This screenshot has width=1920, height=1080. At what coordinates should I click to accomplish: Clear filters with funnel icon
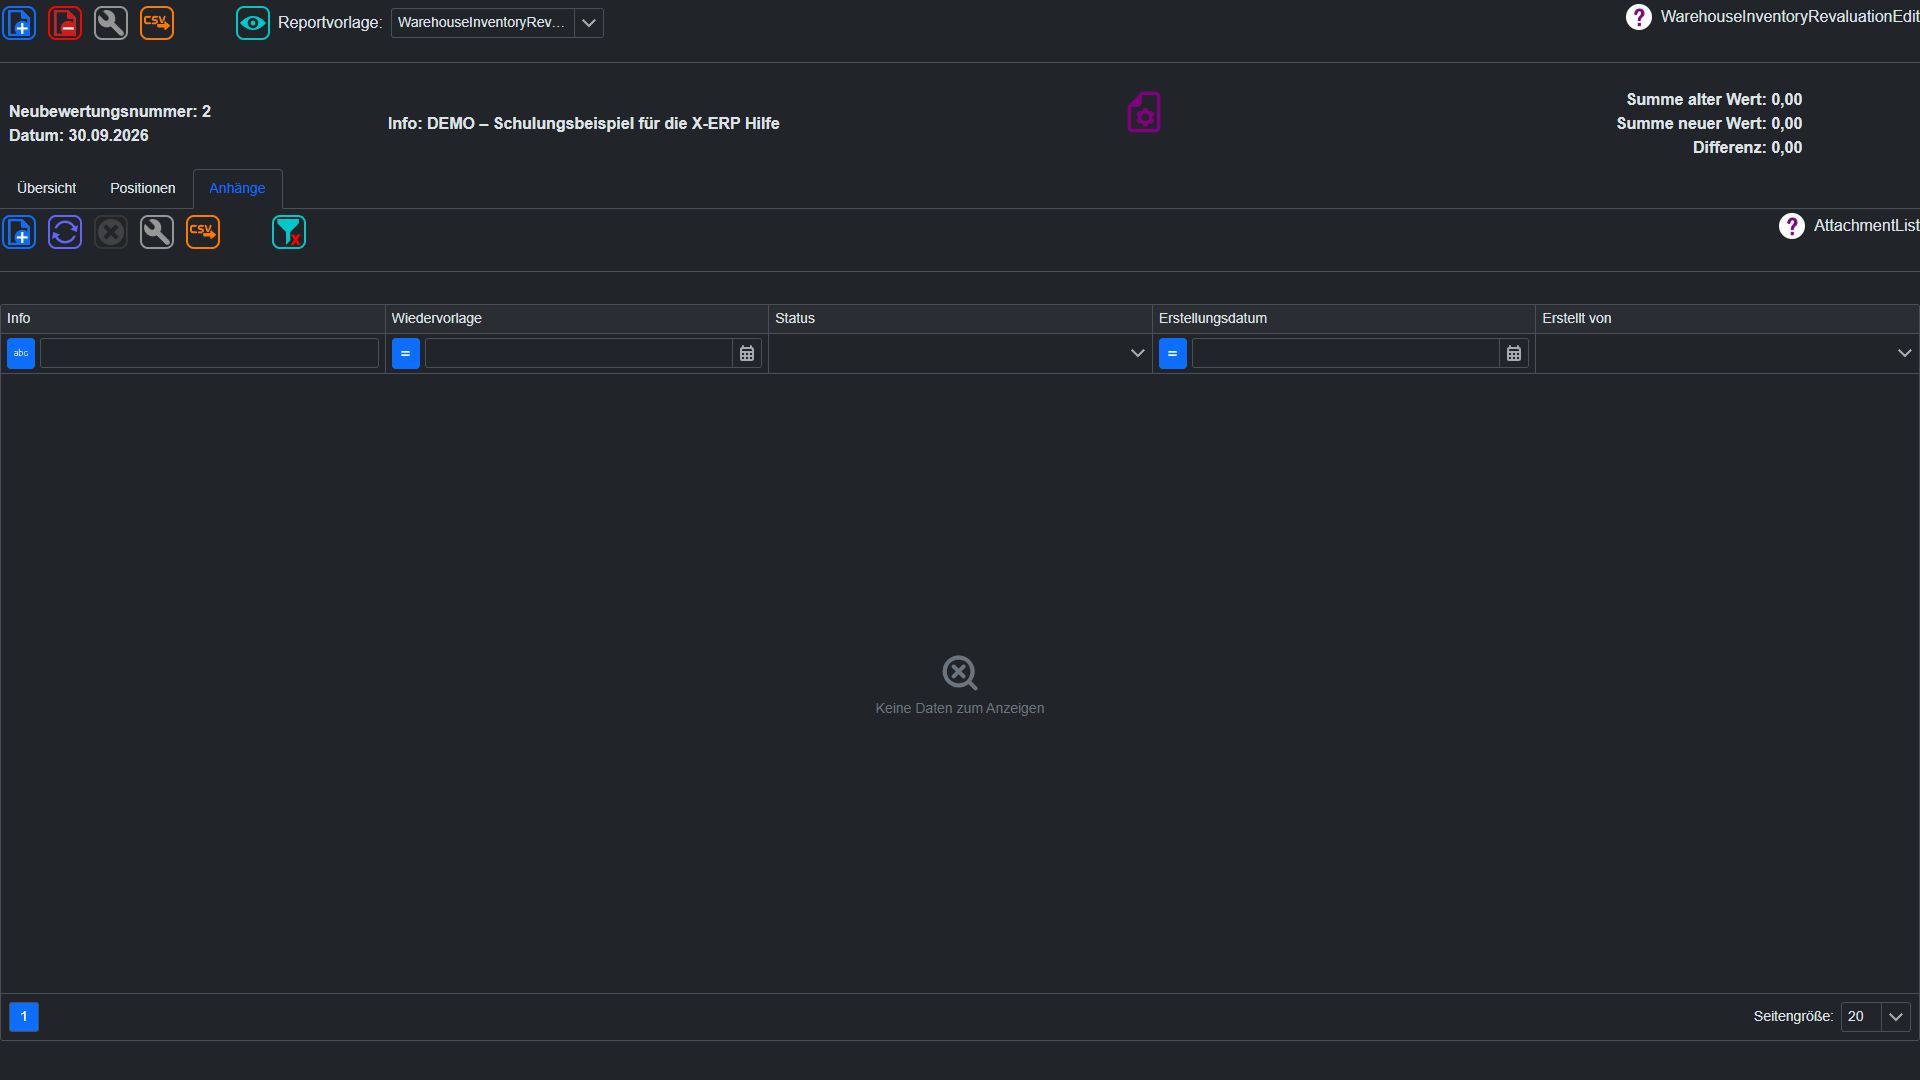pyautogui.click(x=289, y=232)
